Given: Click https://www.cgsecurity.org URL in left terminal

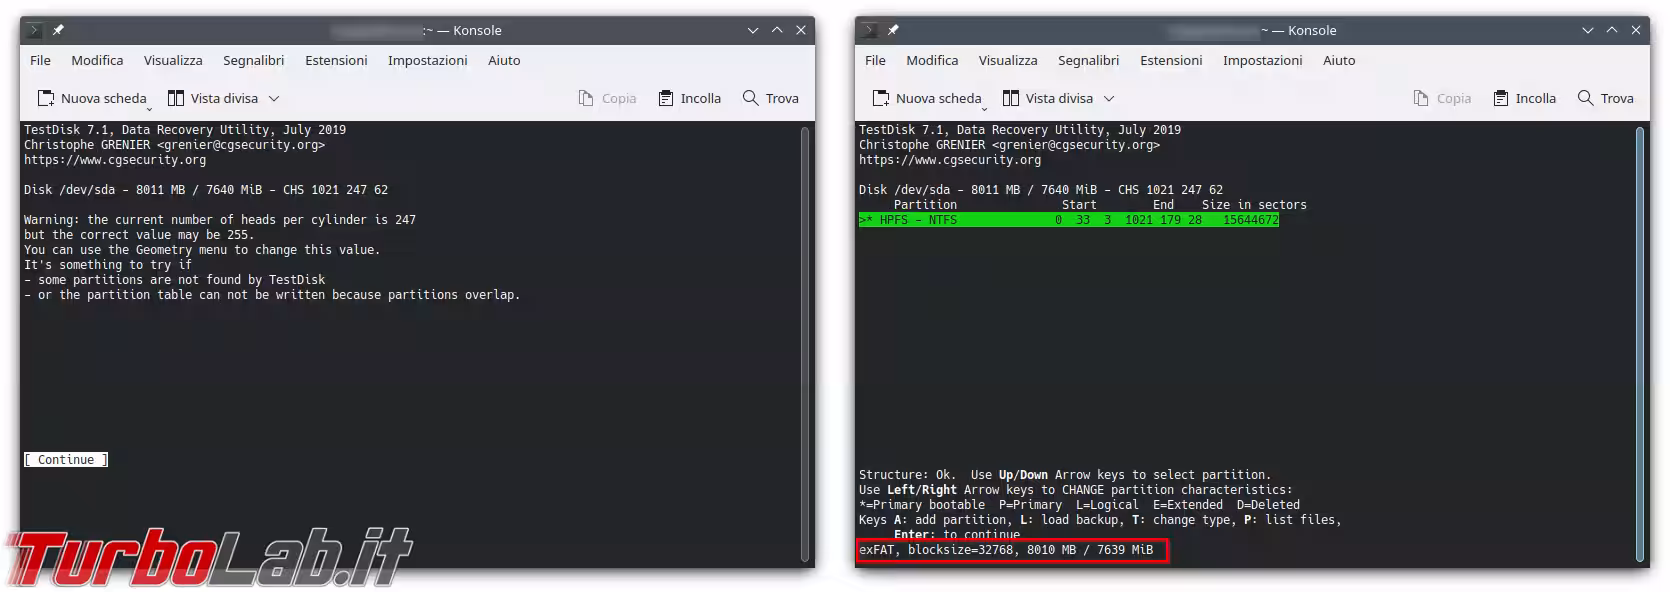Looking at the screenshot, I should [x=115, y=160].
